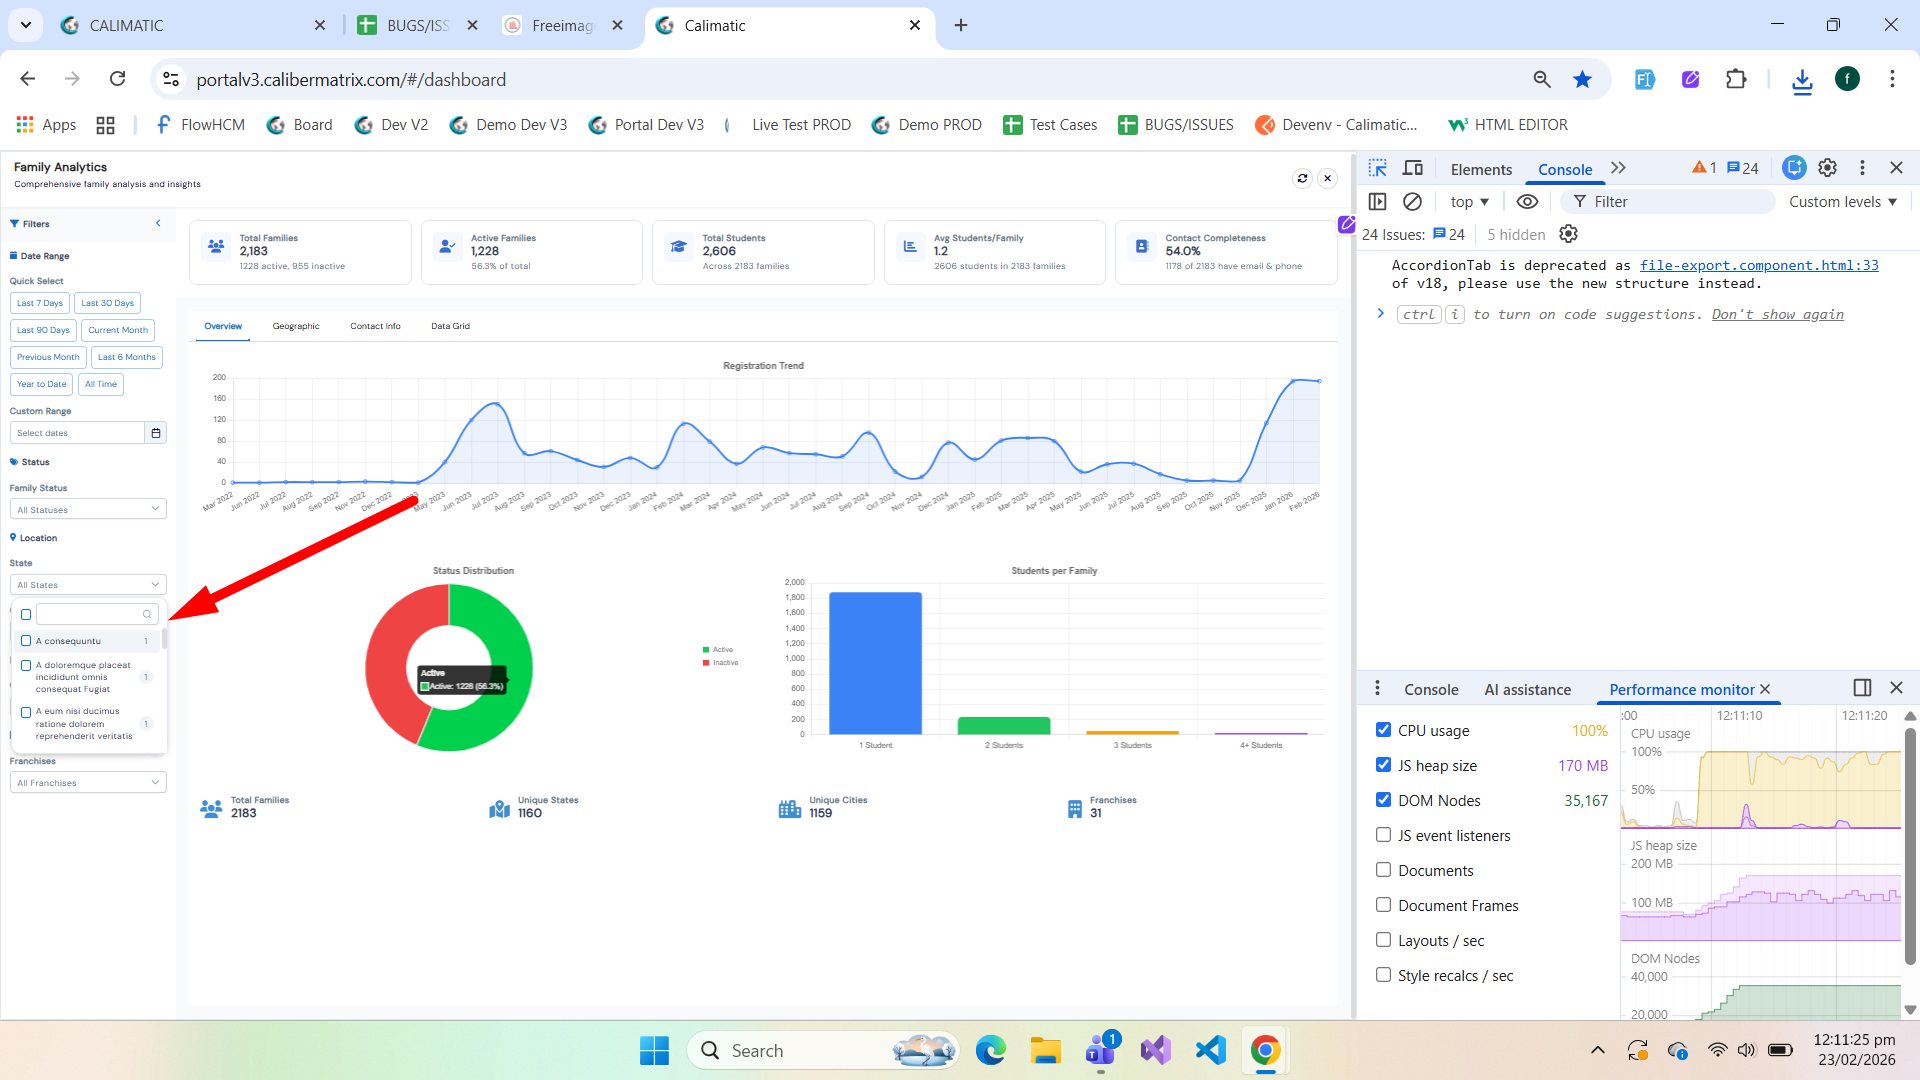Toggle the device toolbar icon in DevTools
This screenshot has width=1920, height=1080.
1412,168
